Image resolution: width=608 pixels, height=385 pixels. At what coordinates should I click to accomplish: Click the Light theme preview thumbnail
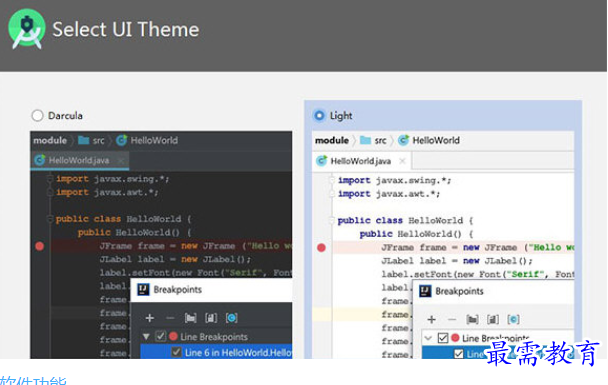click(x=443, y=245)
